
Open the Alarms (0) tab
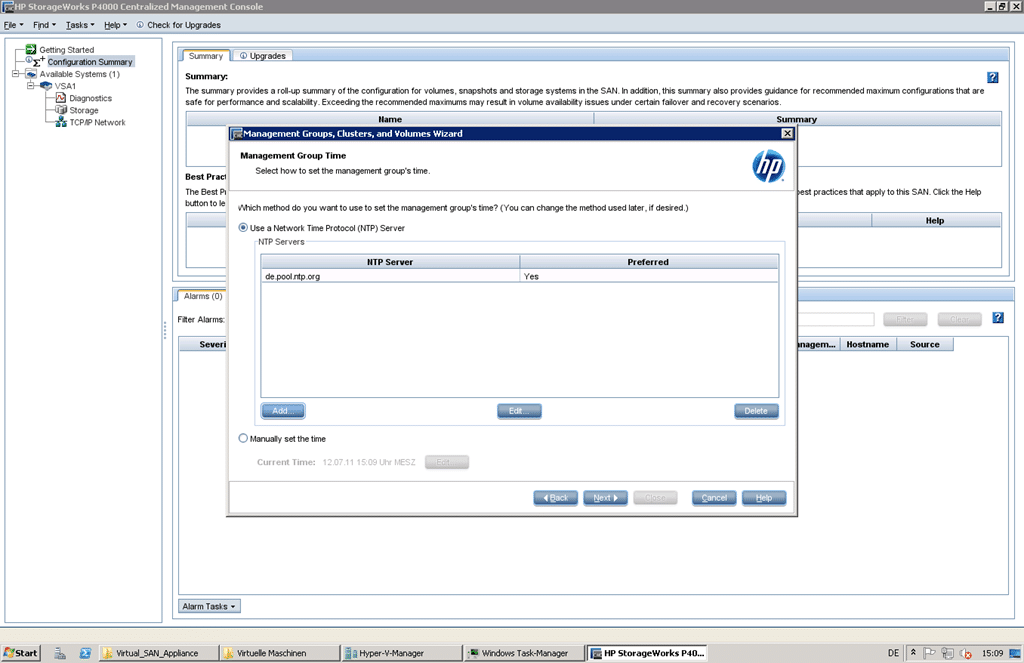[x=202, y=296]
